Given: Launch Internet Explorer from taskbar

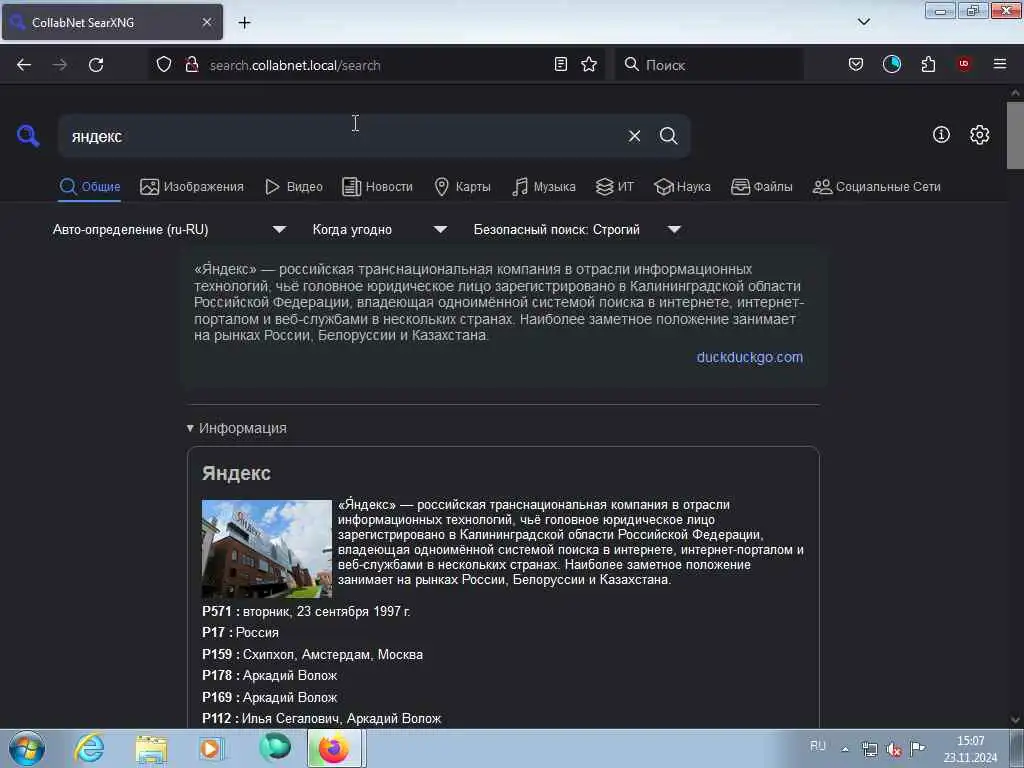Looking at the screenshot, I should (89, 748).
